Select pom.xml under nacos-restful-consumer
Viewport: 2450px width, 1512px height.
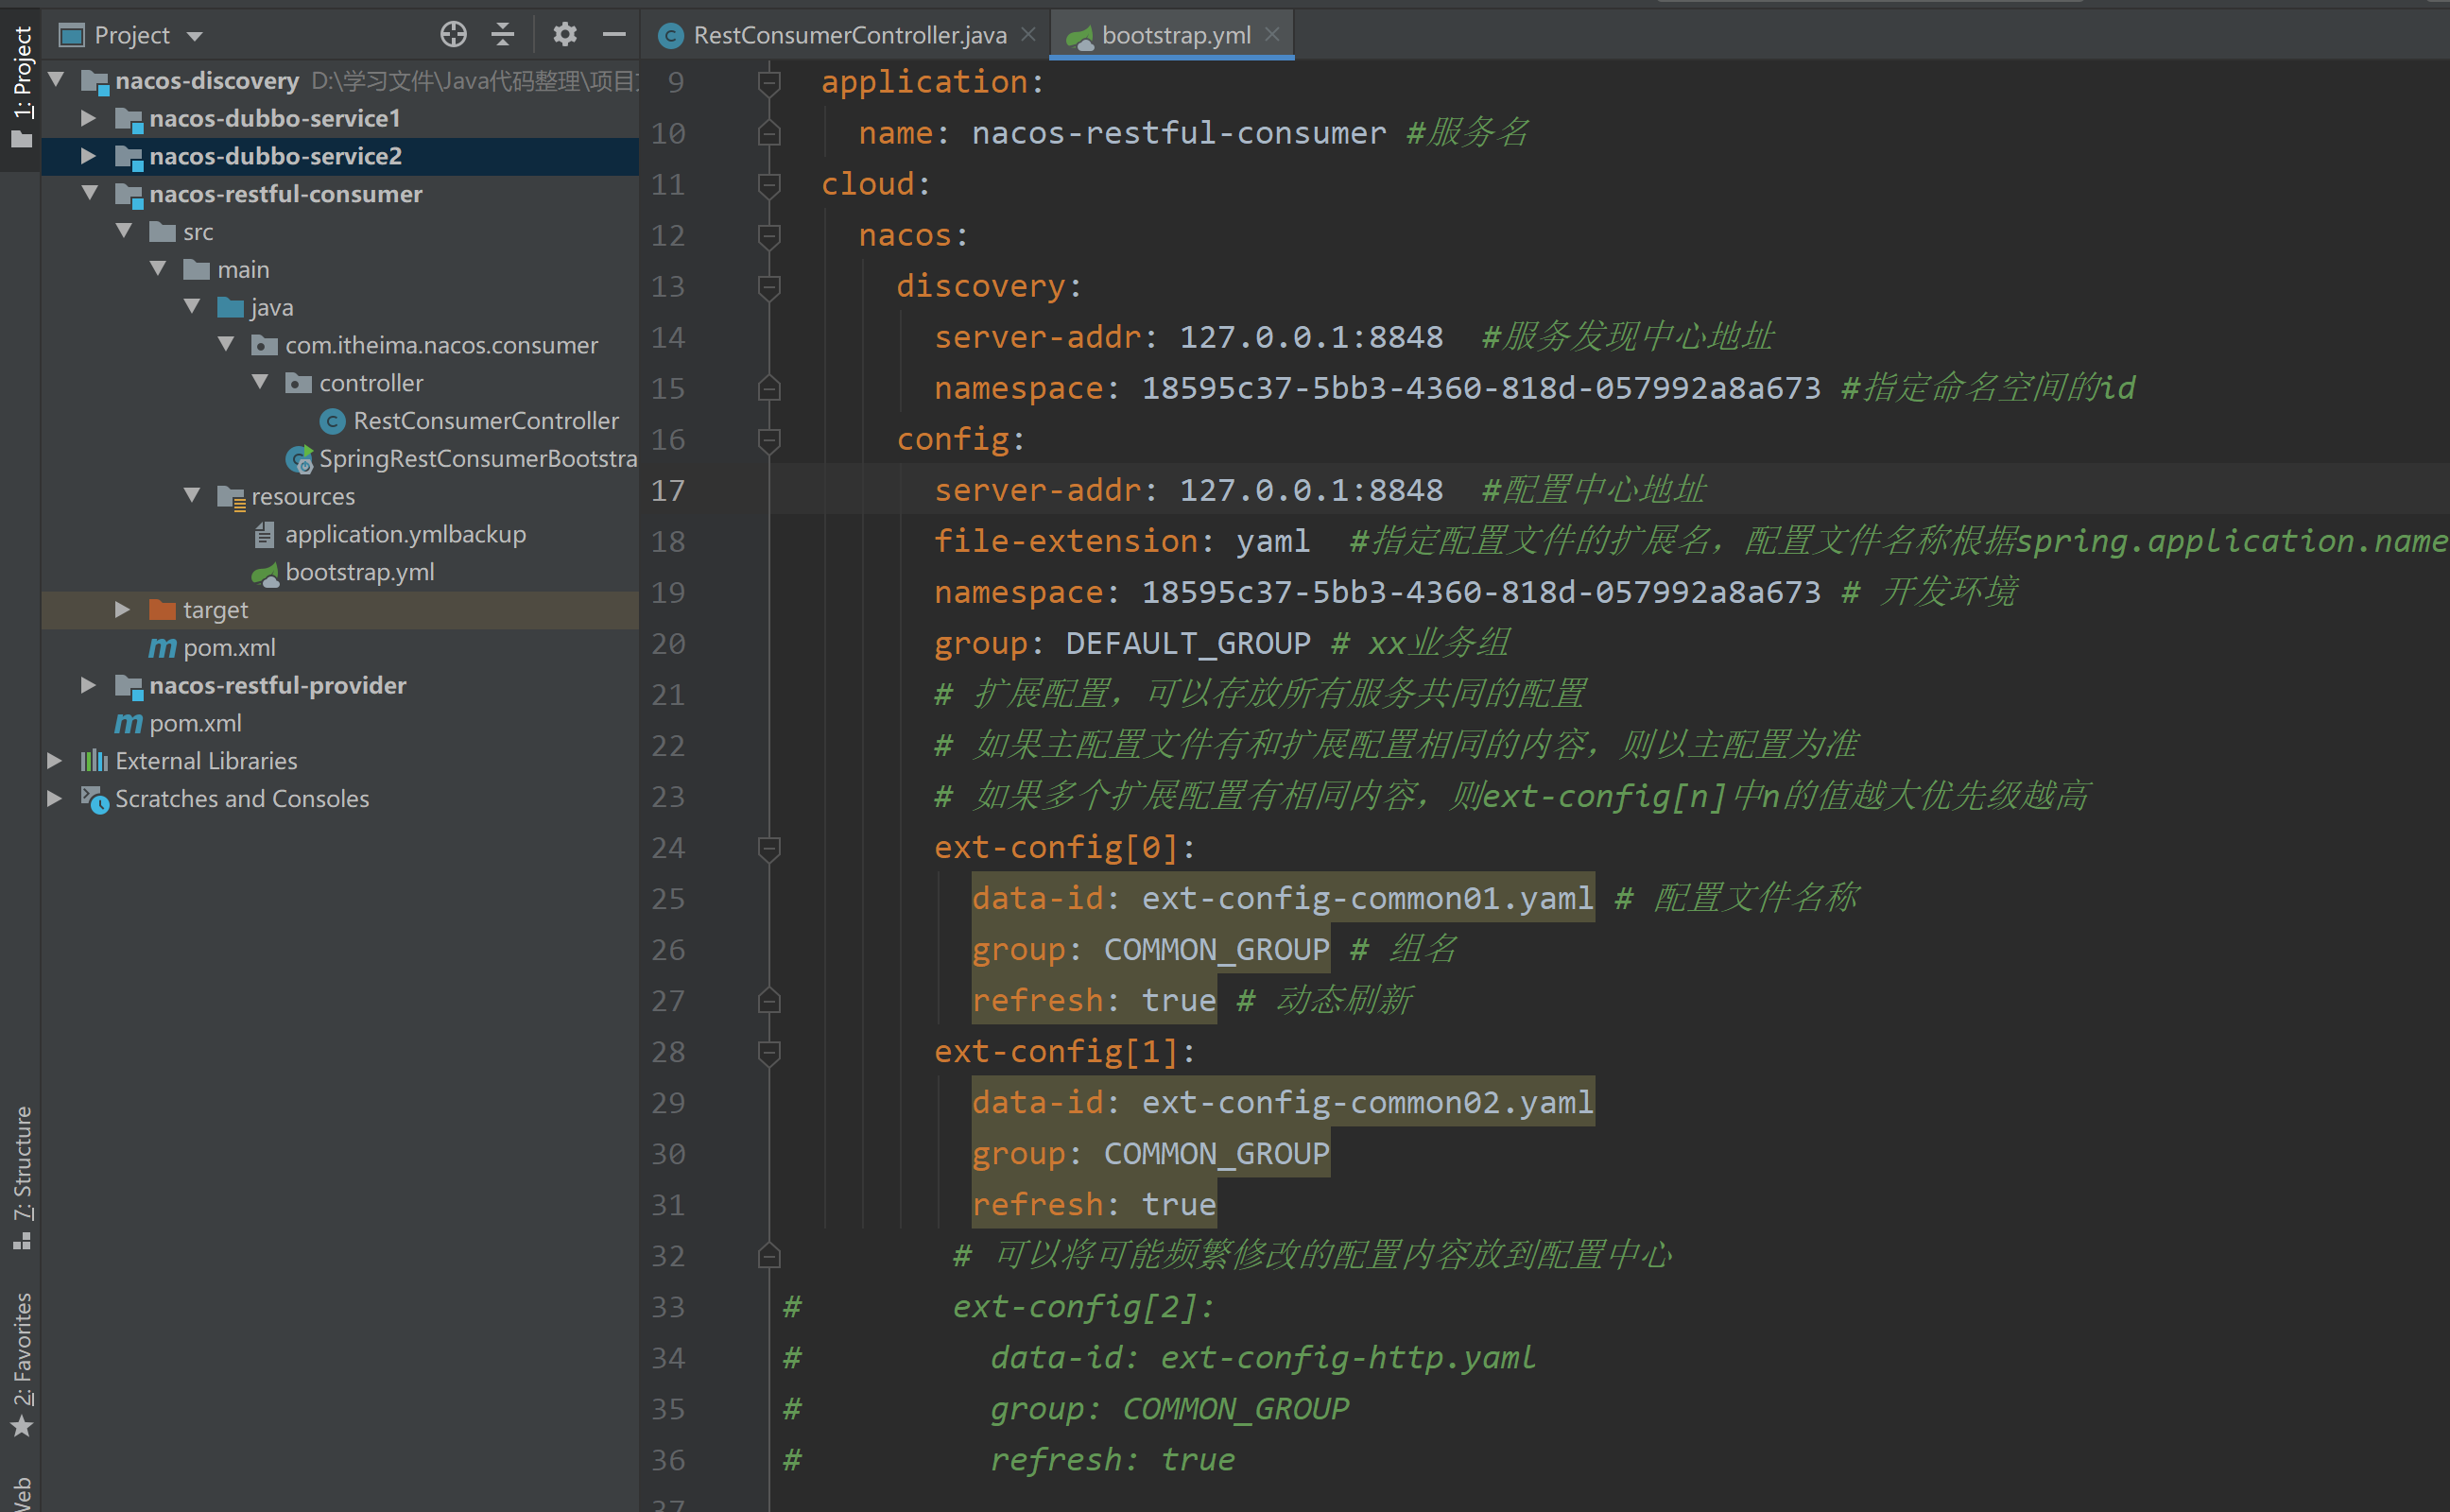229,648
